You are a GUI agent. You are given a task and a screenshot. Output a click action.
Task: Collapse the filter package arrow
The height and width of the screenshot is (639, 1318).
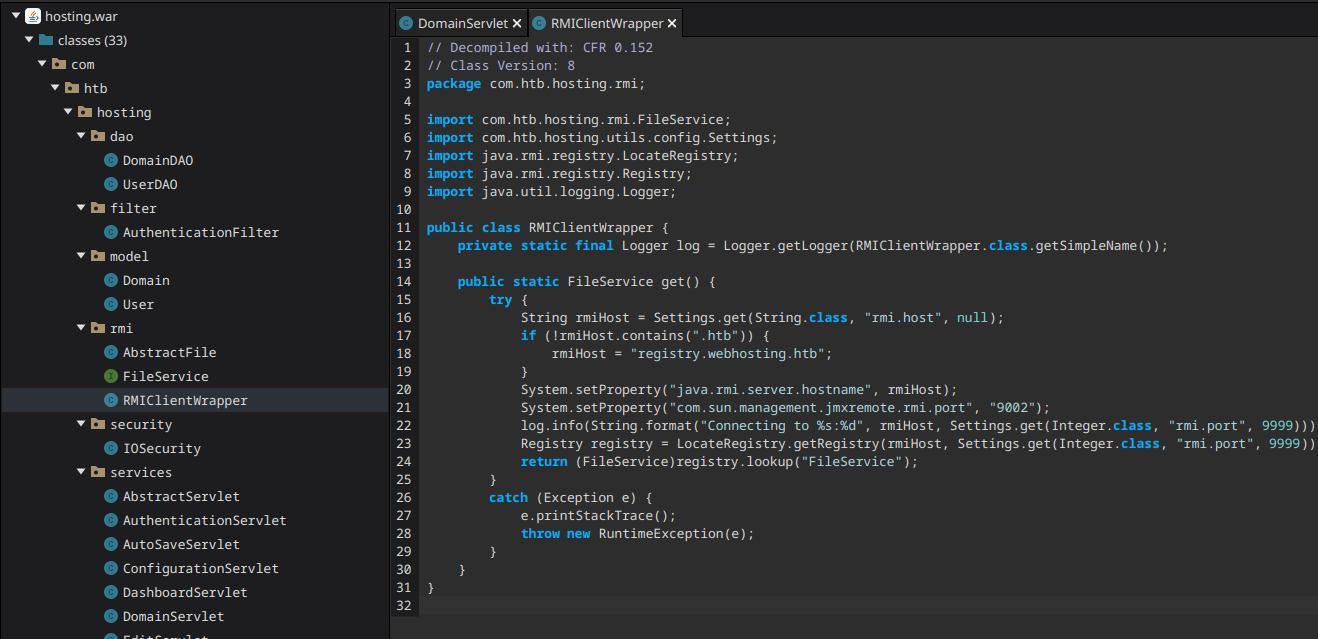coord(81,208)
